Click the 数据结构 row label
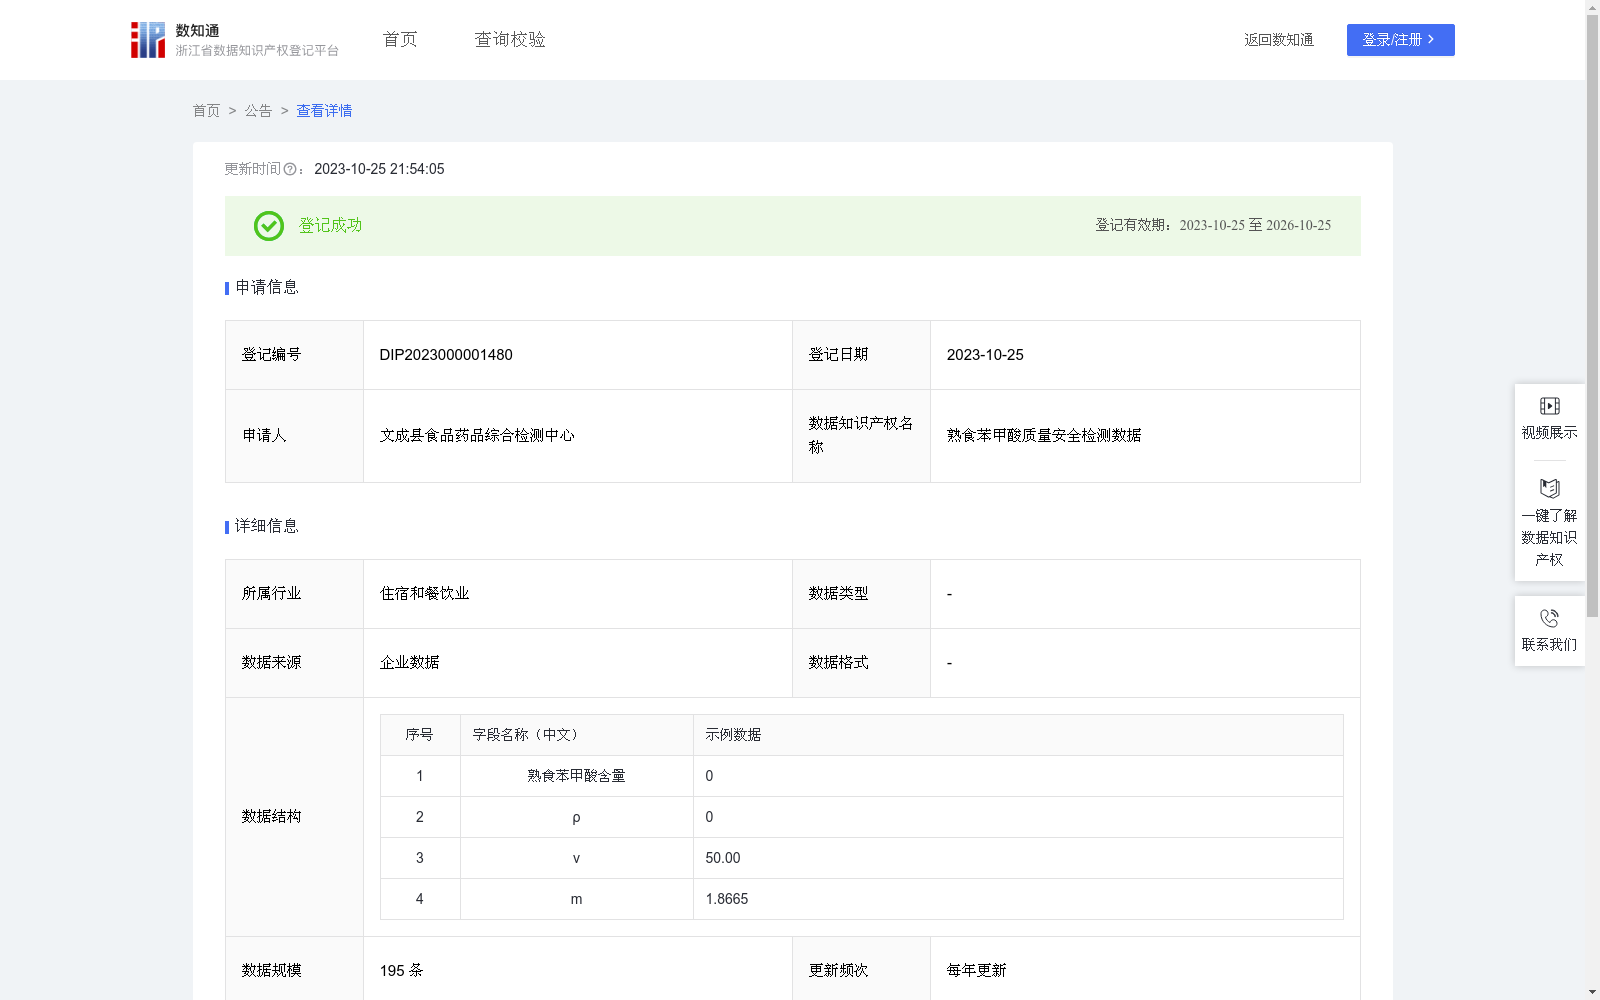Image resolution: width=1600 pixels, height=1000 pixels. 271,817
